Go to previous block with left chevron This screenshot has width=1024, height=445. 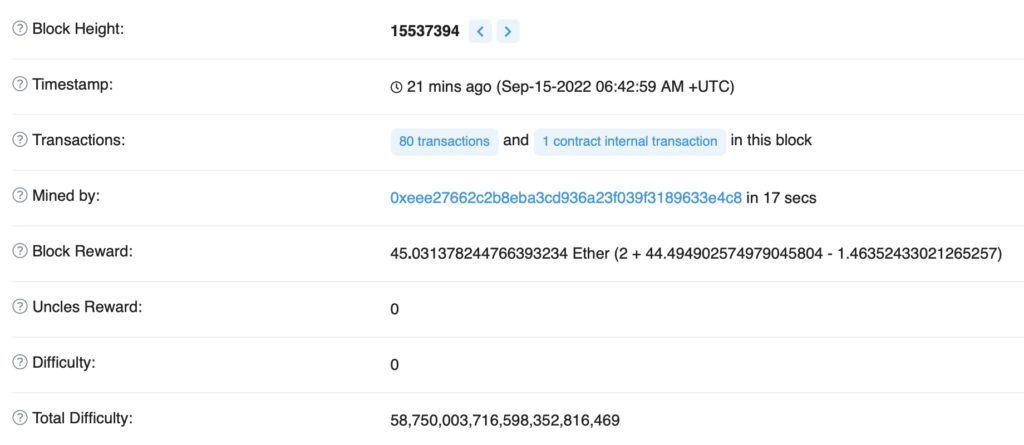[x=480, y=31]
